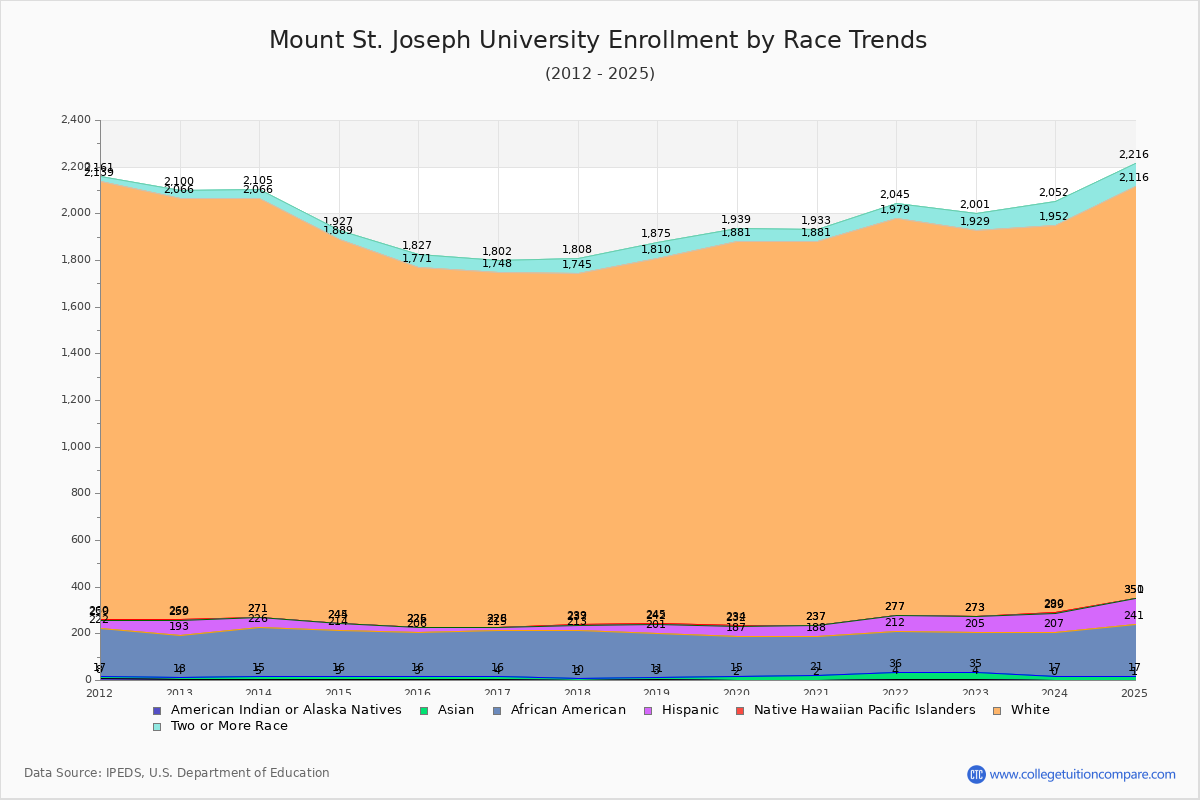Click the orange White legend marker
The height and width of the screenshot is (800, 1200).
[x=997, y=711]
